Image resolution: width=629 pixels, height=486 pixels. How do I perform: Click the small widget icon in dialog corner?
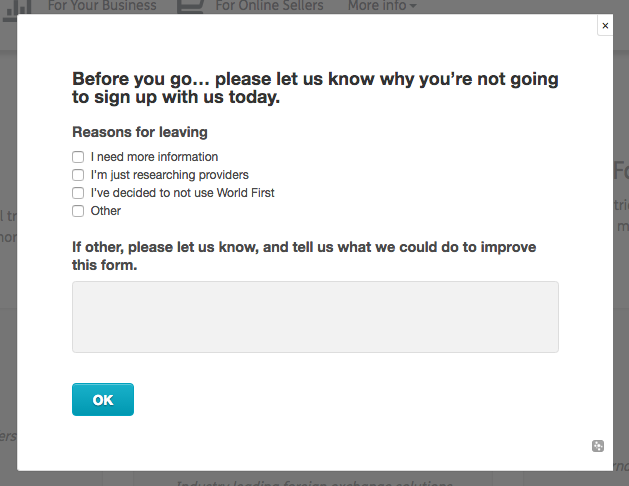pos(598,446)
